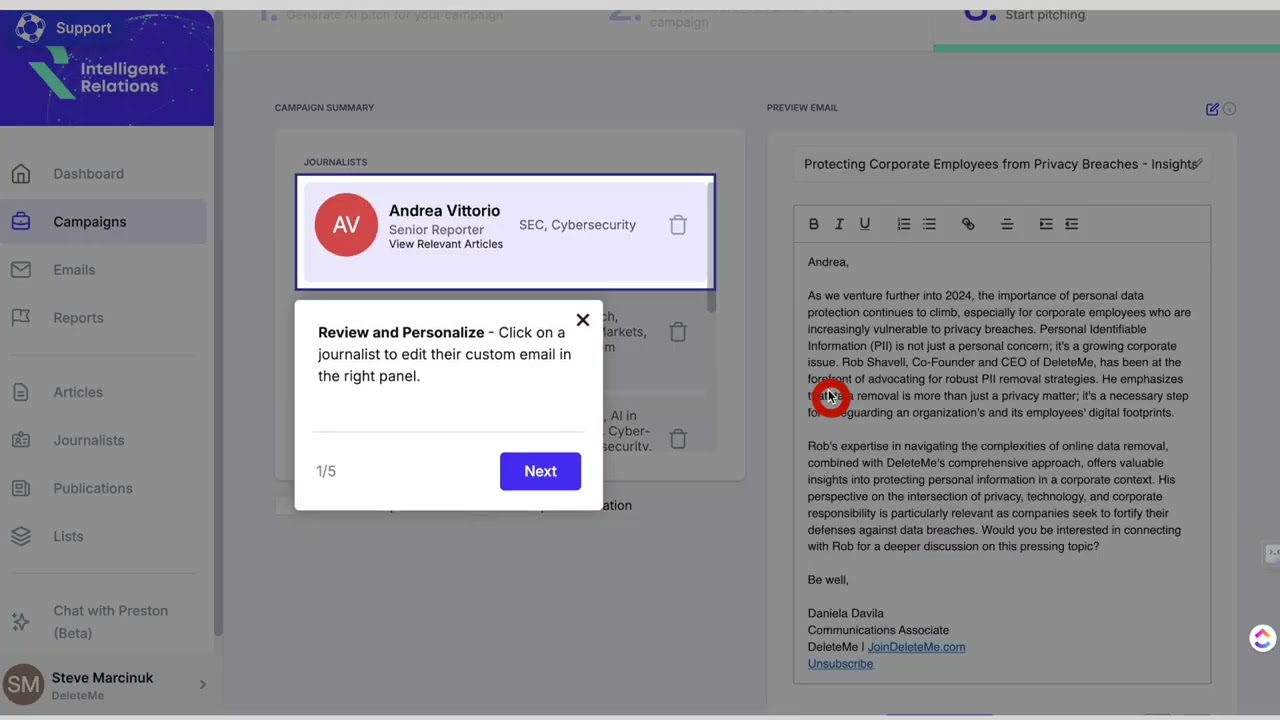Click the email subject line field

(1001, 164)
